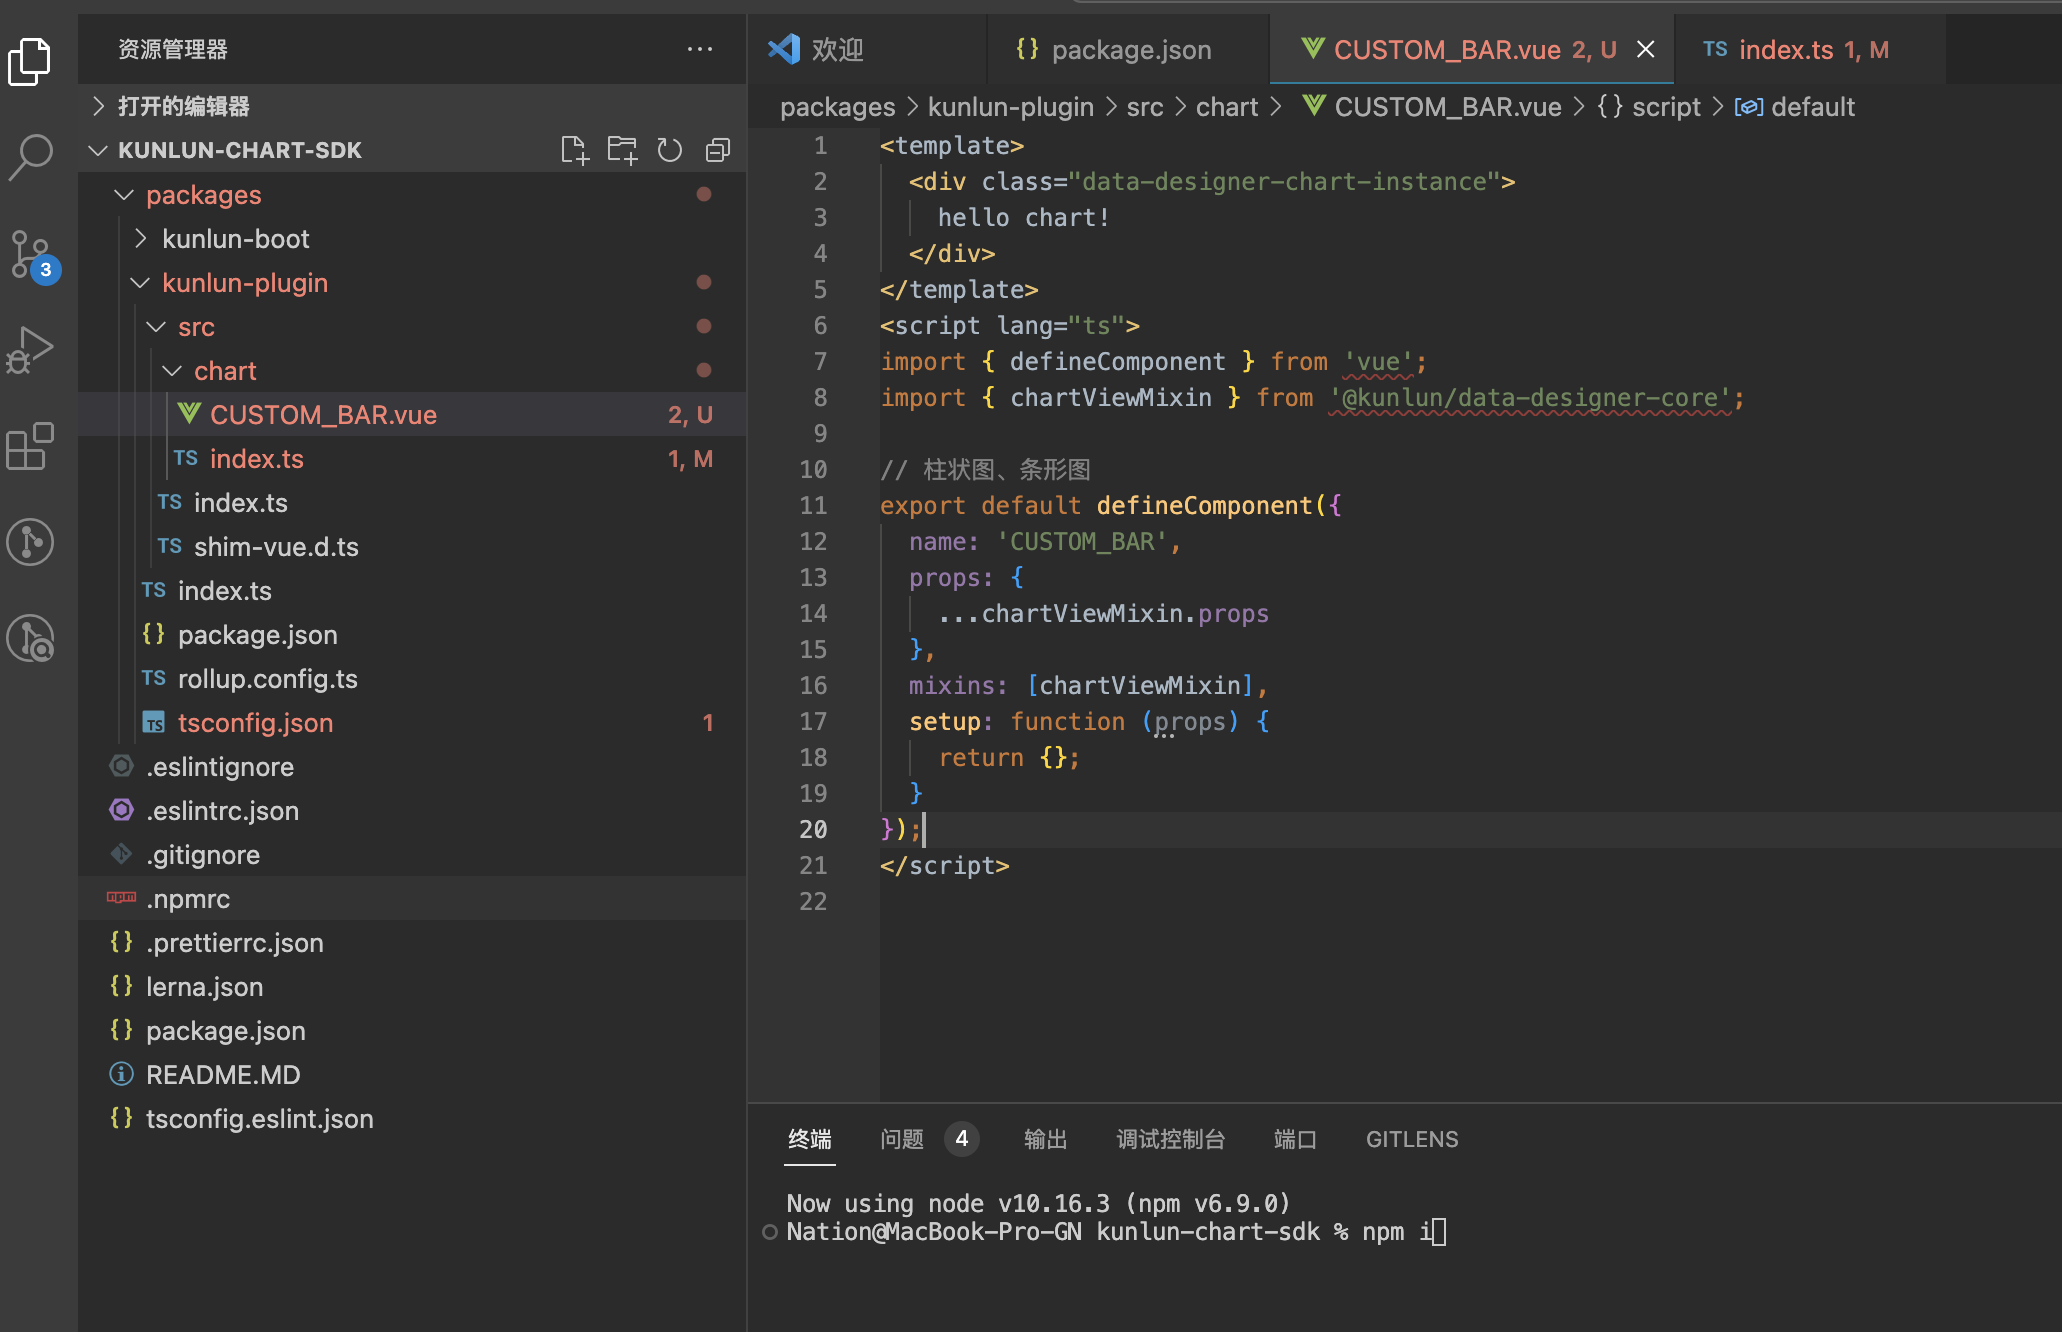The image size is (2062, 1332).
Task: Open the GitLens Inspect view icon
Action: 30,638
